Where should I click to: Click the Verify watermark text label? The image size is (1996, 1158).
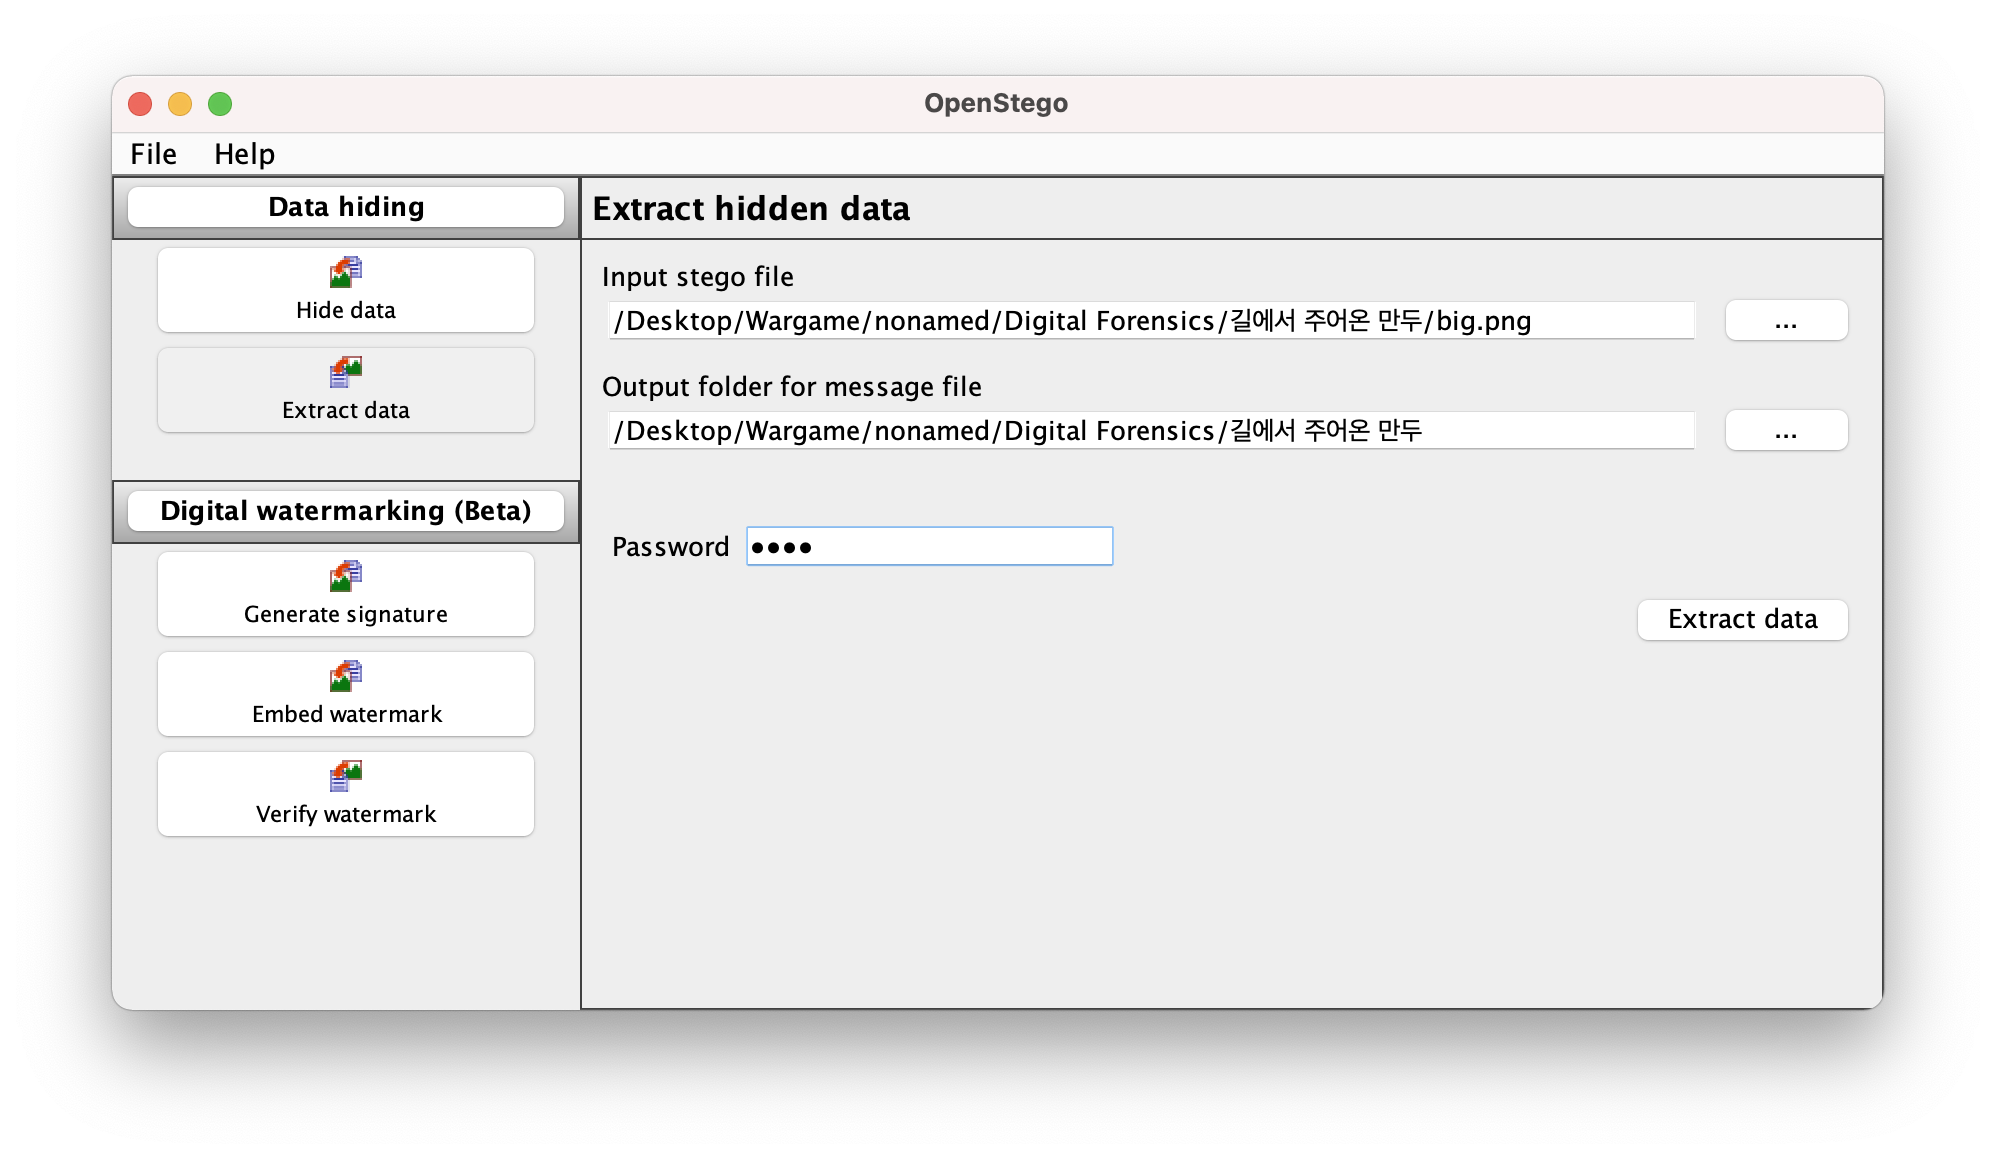point(346,814)
